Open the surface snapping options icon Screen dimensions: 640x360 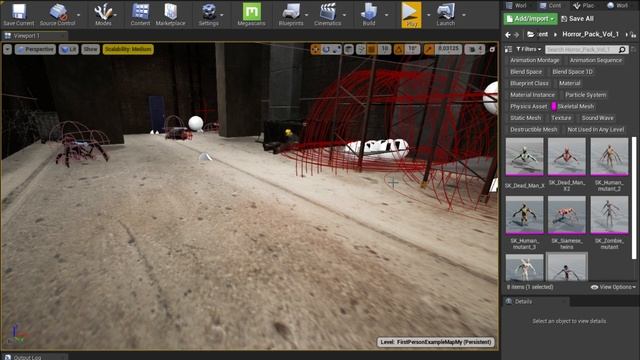click(361, 49)
